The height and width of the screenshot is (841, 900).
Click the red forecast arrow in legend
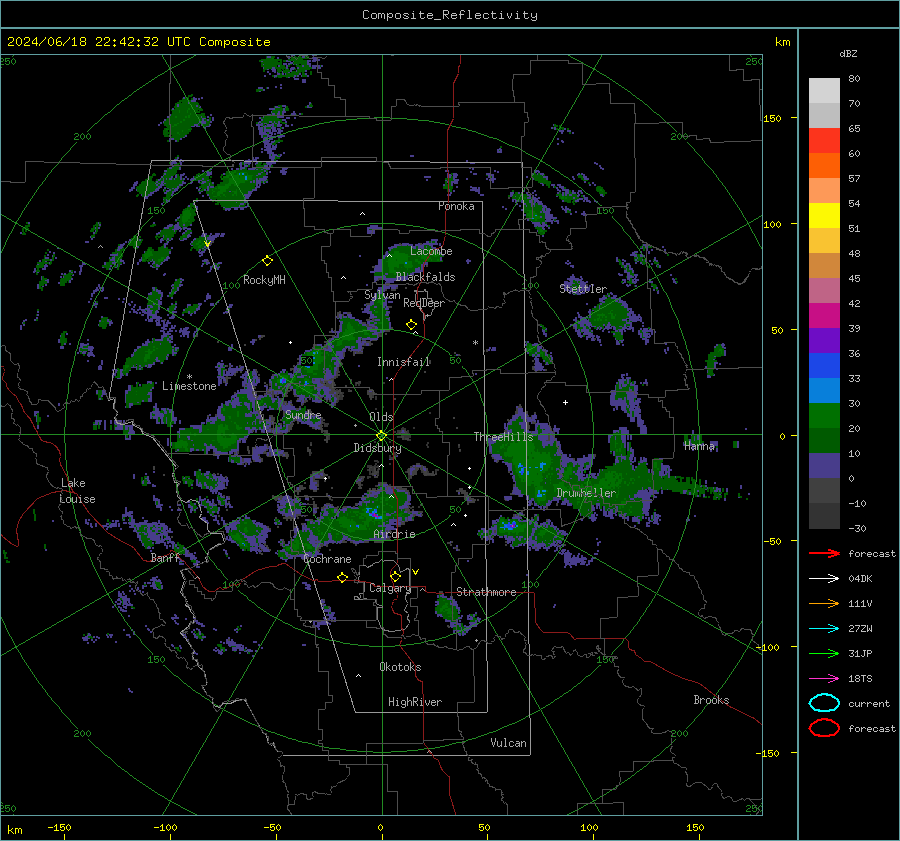[x=824, y=553]
